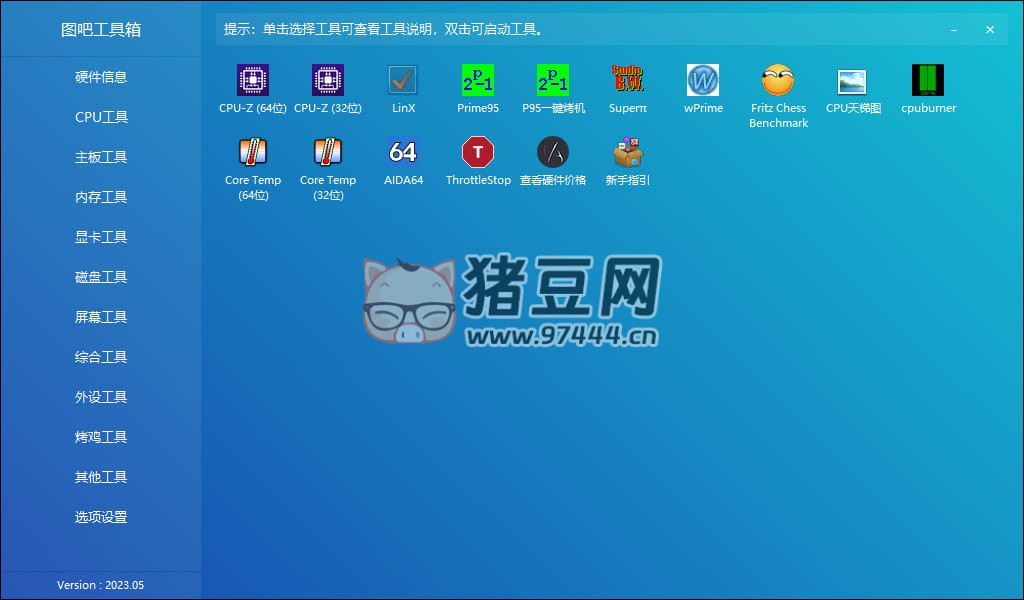Viewport: 1024px width, 600px height.
Task: Open the 显卡工具 category
Action: click(x=101, y=237)
